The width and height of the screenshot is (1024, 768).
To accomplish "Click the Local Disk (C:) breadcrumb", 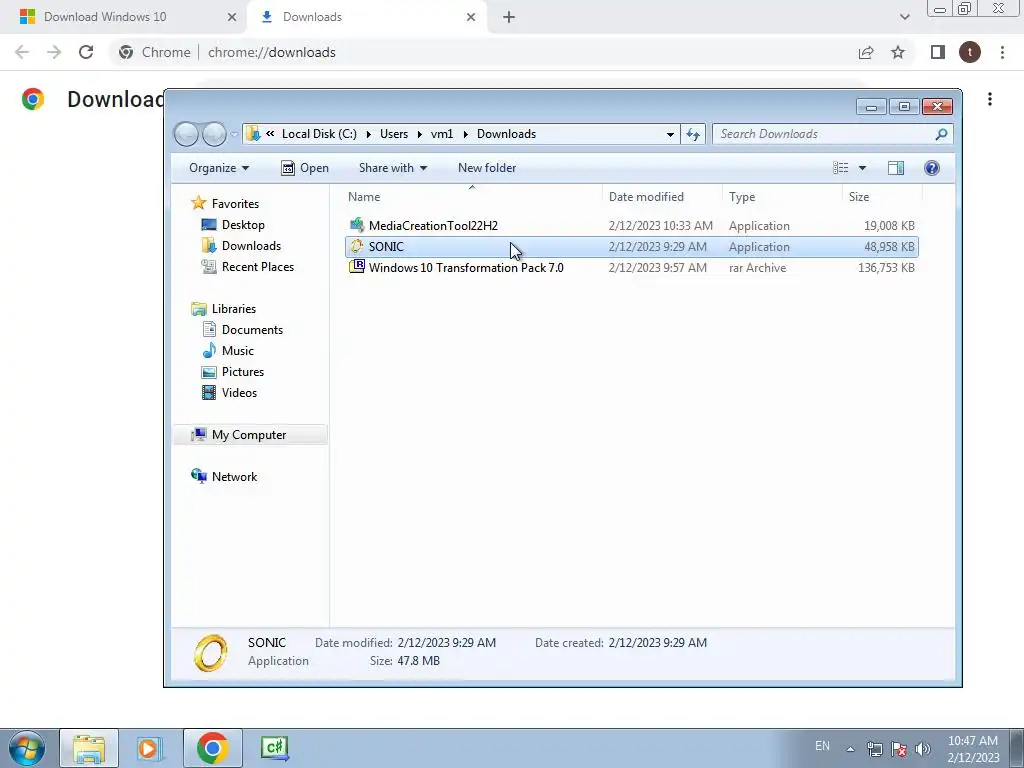I will [319, 134].
